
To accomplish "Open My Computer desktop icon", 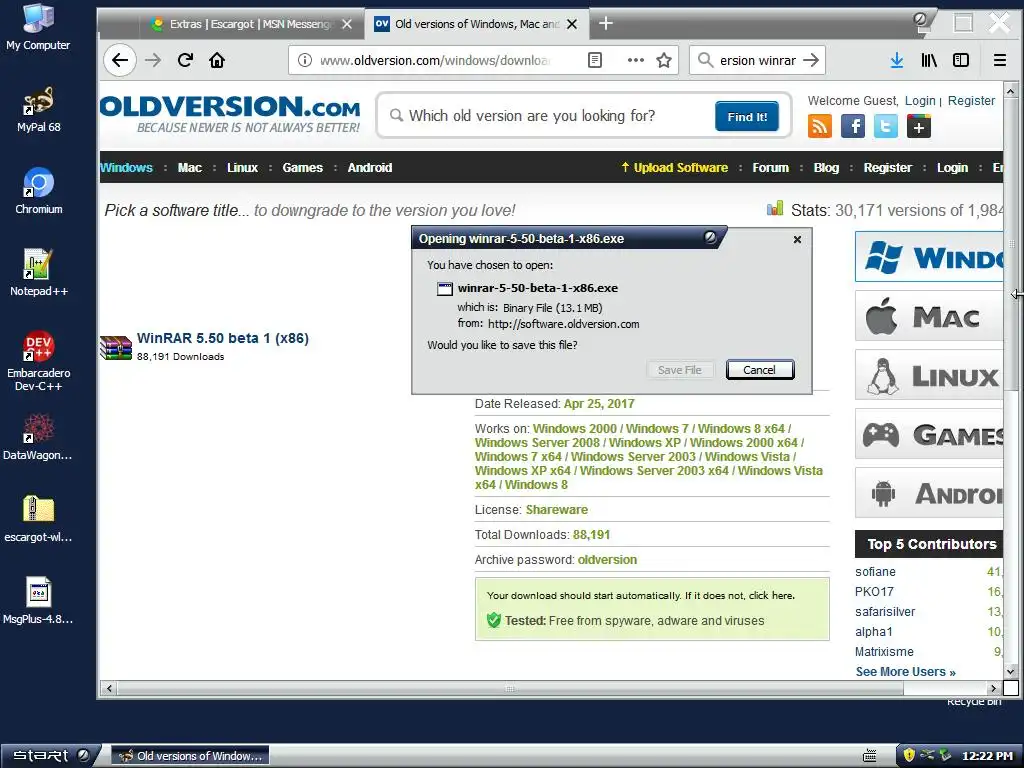I will (38, 27).
